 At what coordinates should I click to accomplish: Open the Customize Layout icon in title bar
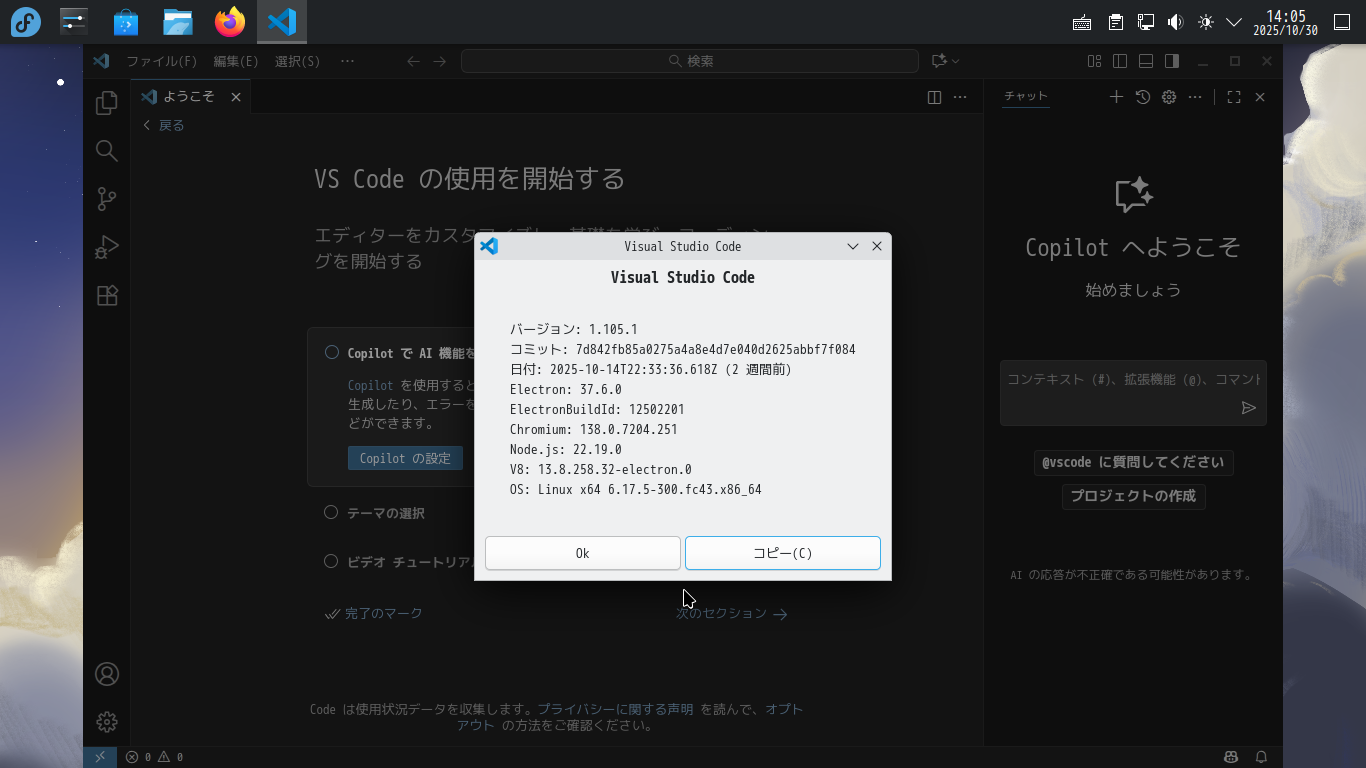[1095, 61]
